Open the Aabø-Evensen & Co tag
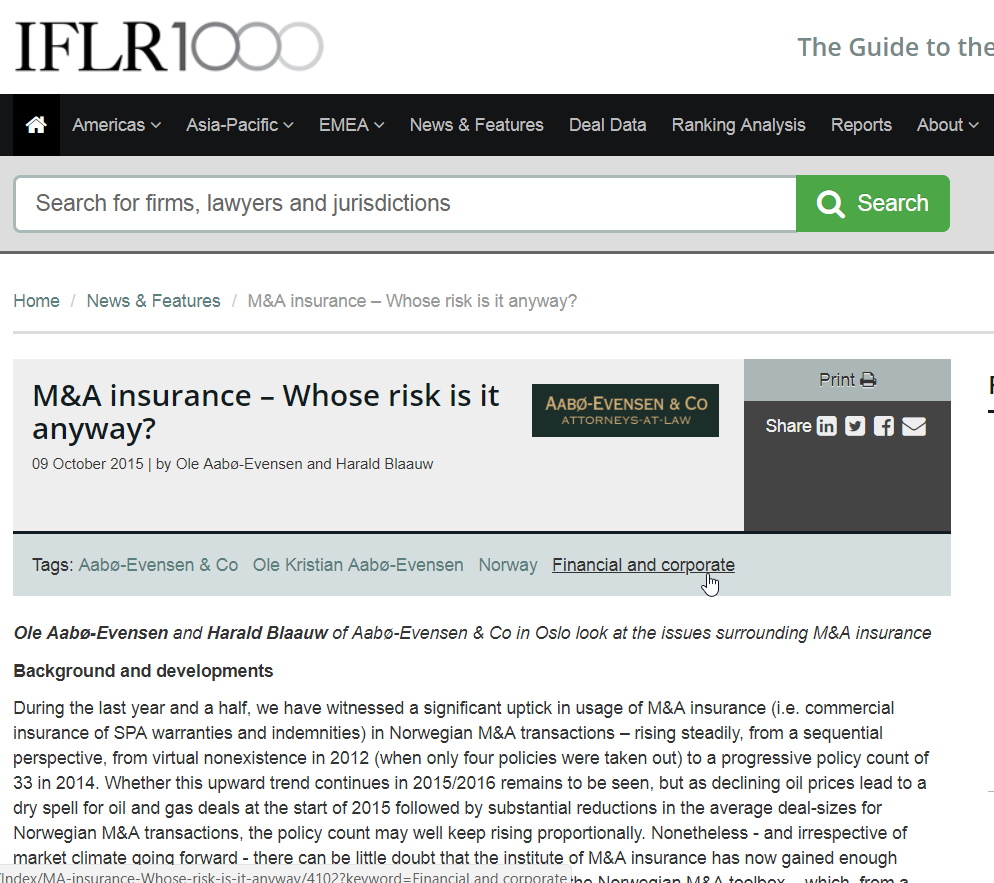This screenshot has height=883, width=994. 158,564
